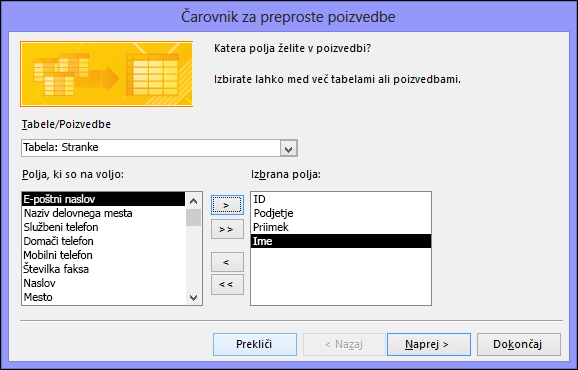The height and width of the screenshot is (370, 578).
Task: Add all fields with double right arrow
Action: tap(227, 229)
